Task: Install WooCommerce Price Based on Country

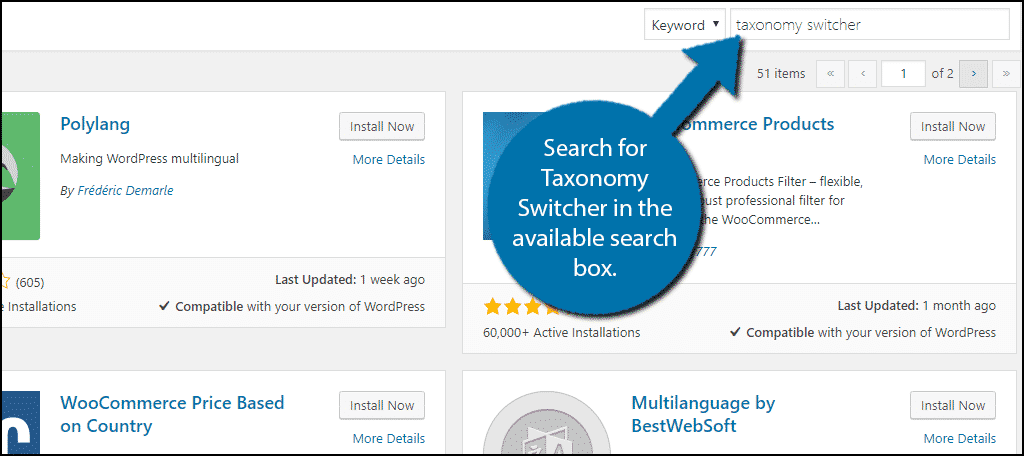Action: click(382, 406)
